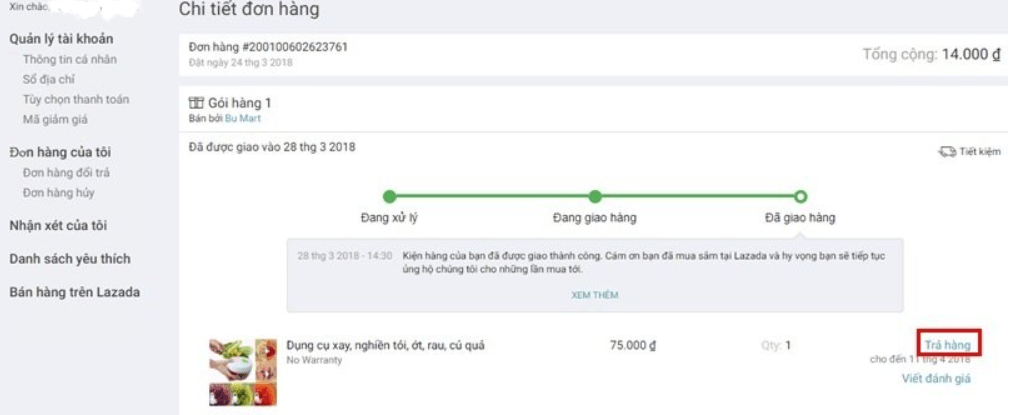Click the Đã giao hàng progress dot
The image size is (1018, 415).
coord(800,196)
